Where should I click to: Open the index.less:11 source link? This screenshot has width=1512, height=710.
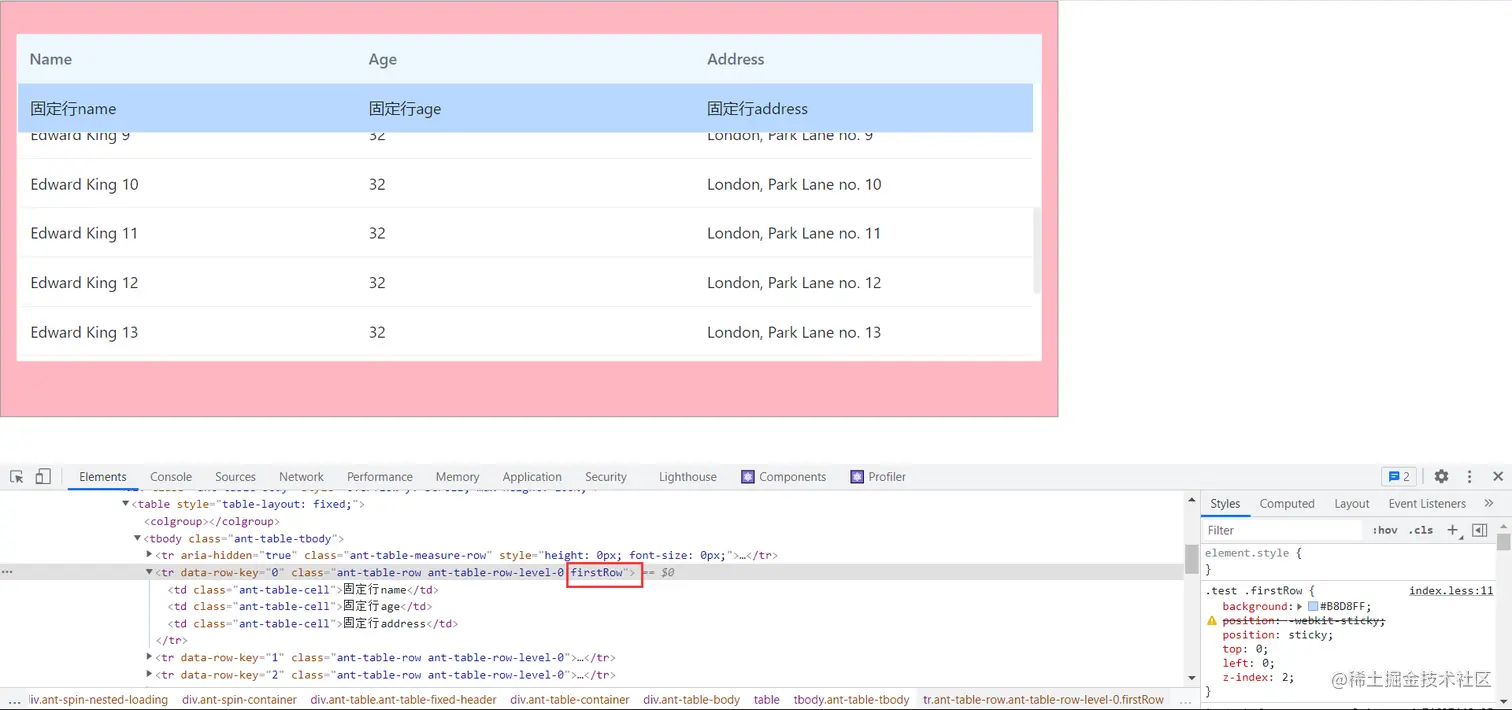click(x=1451, y=590)
